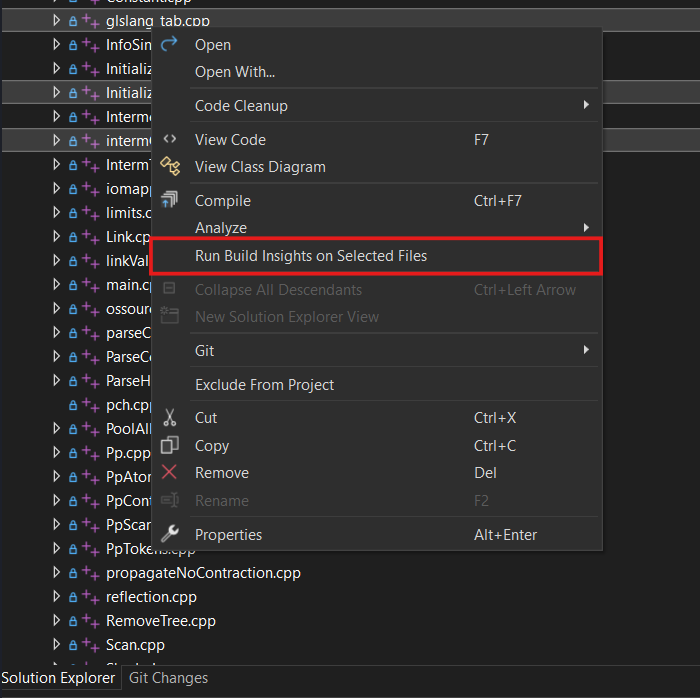
Task: Open the Analyze submenu arrow
Action: click(x=586, y=228)
